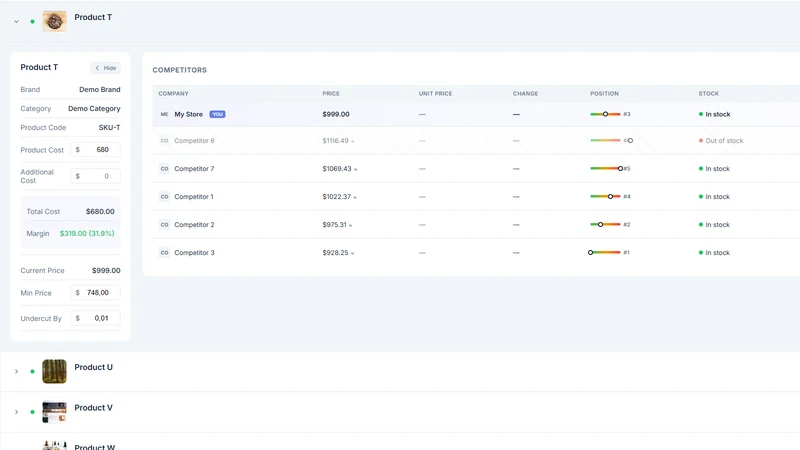Sort by the POSITION column header
The height and width of the screenshot is (450, 800).
click(605, 93)
